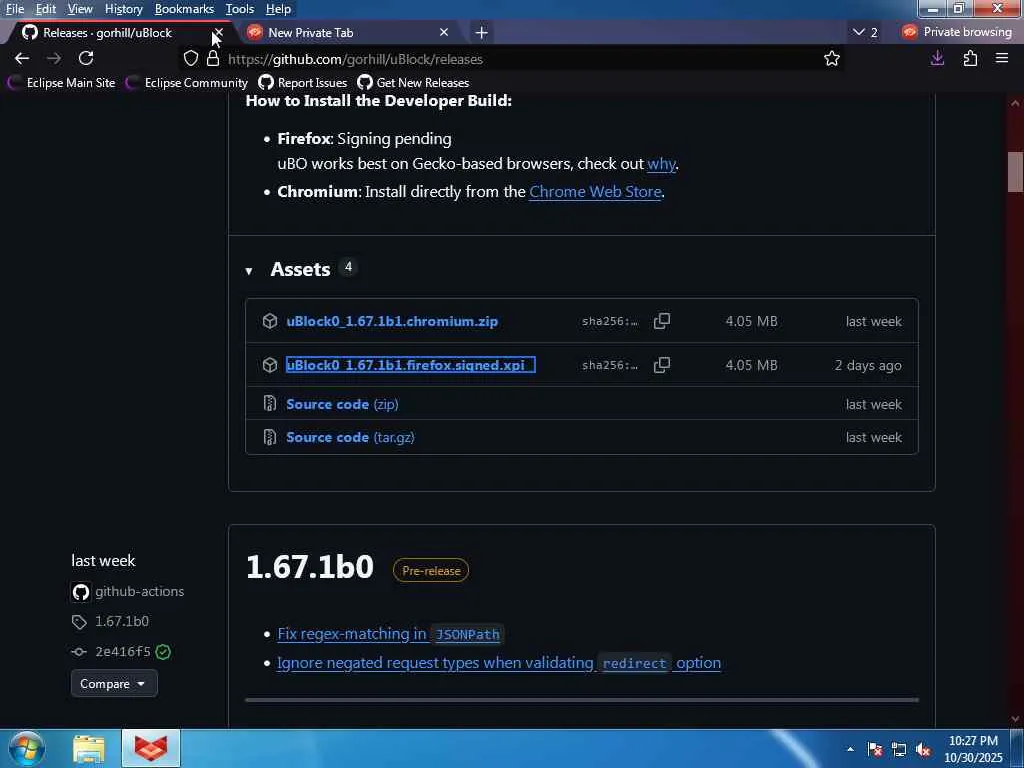Viewport: 1024px width, 768px height.
Task: Click the muted volume tray icon
Action: point(923,750)
